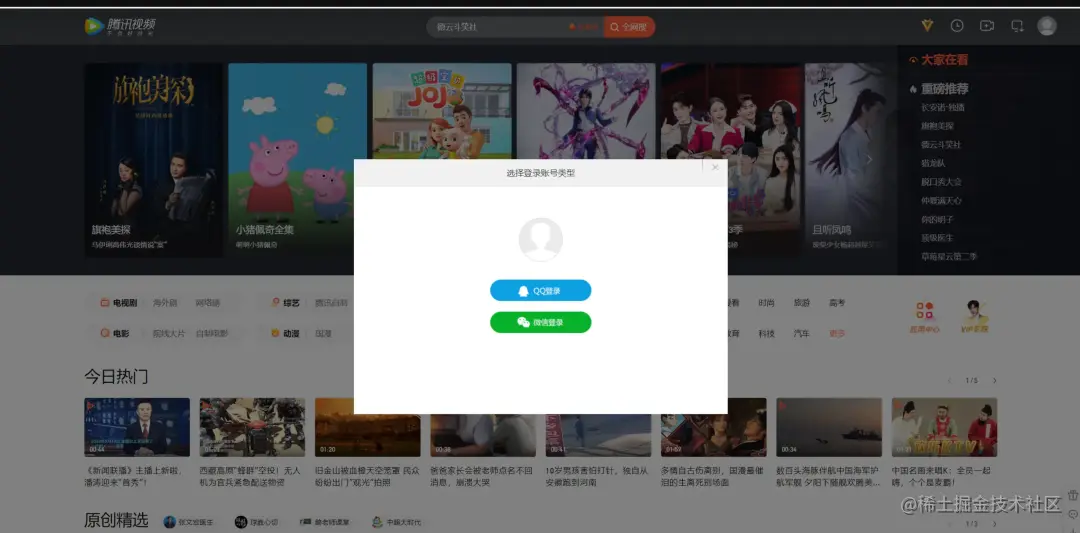Open the JoJo cartoon banner poster
1080x533 pixels.
coord(442,112)
